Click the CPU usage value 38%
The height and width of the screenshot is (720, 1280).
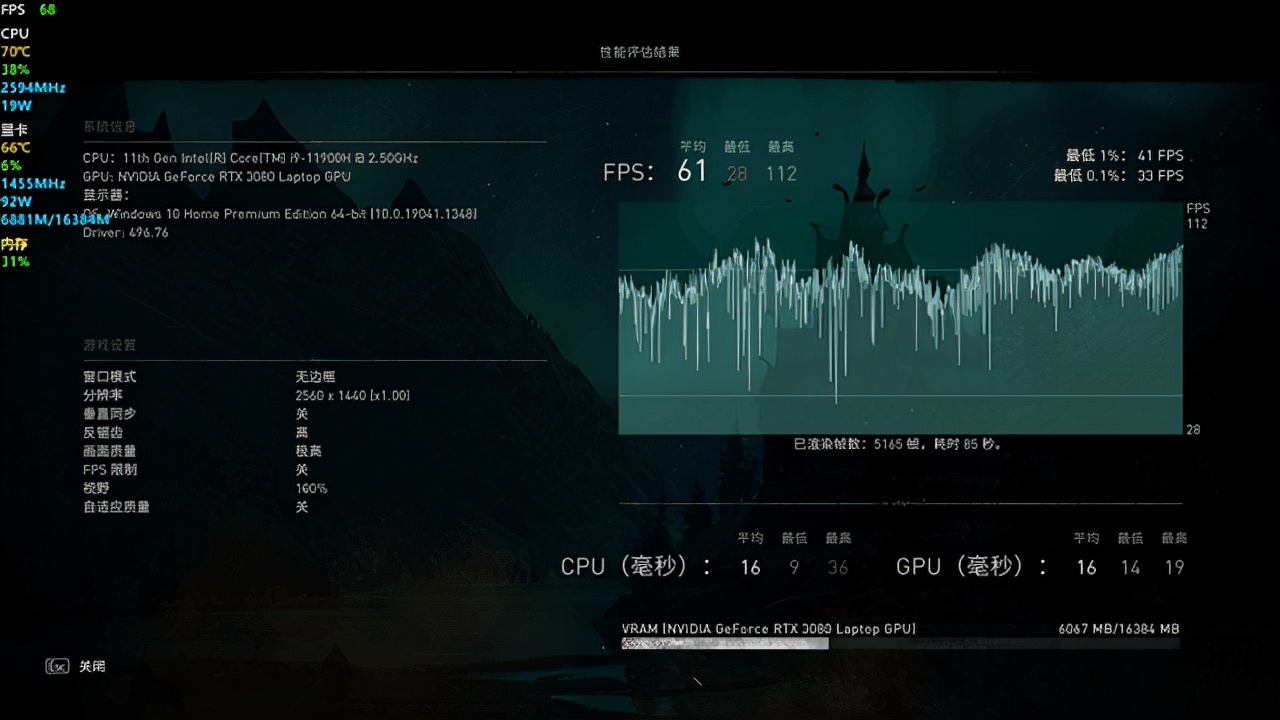pos(15,70)
